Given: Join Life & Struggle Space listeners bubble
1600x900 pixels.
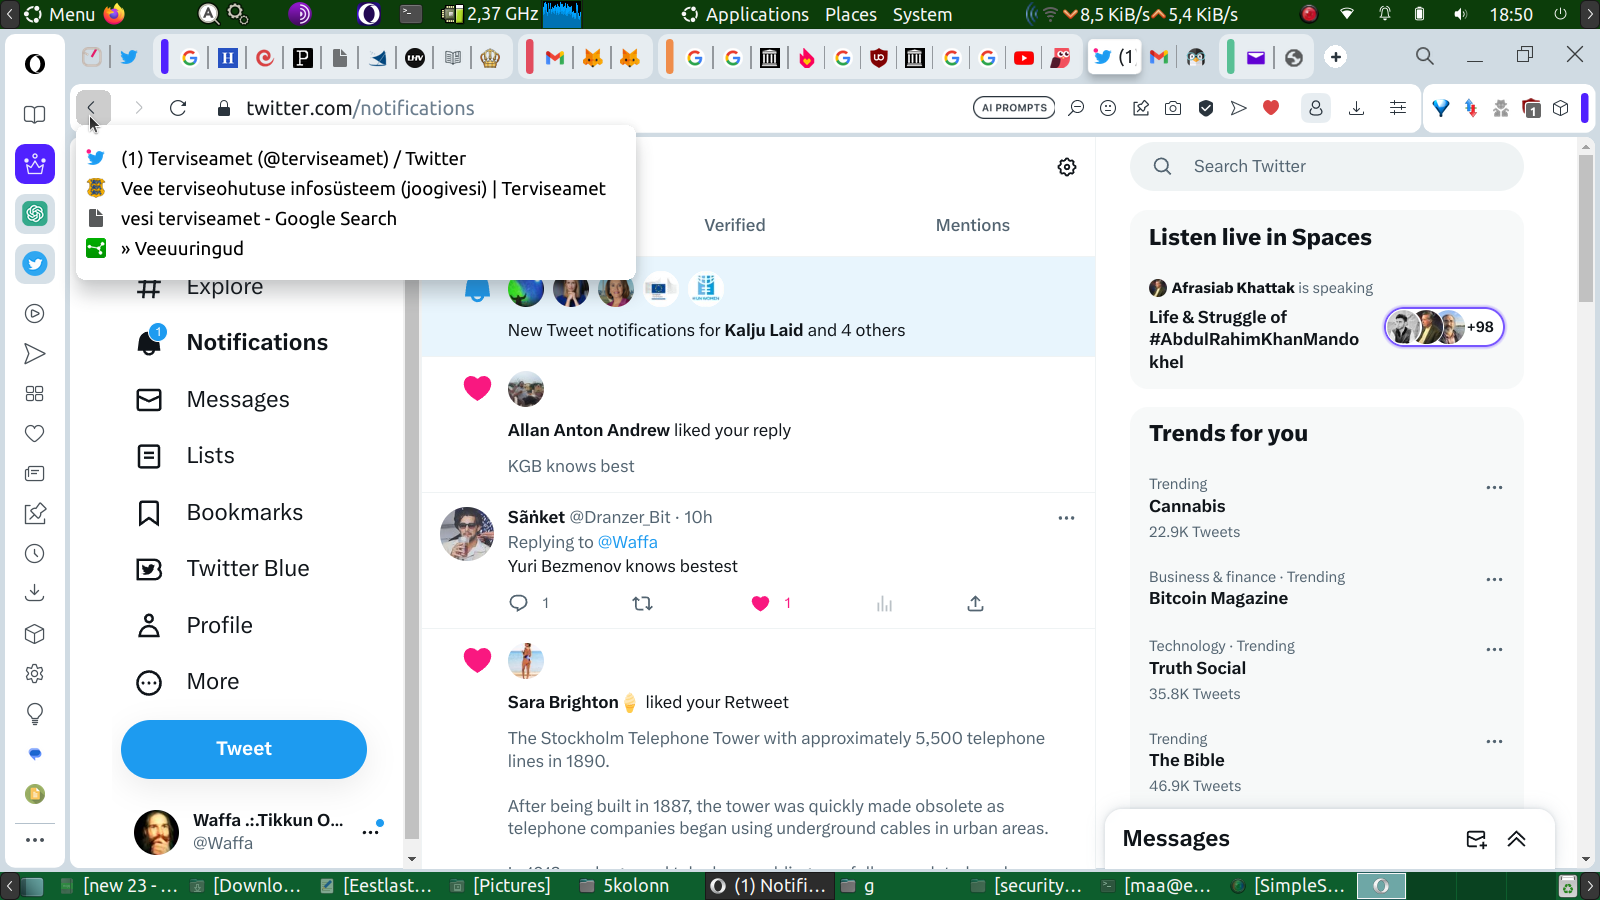Looking at the screenshot, I should 1444,327.
